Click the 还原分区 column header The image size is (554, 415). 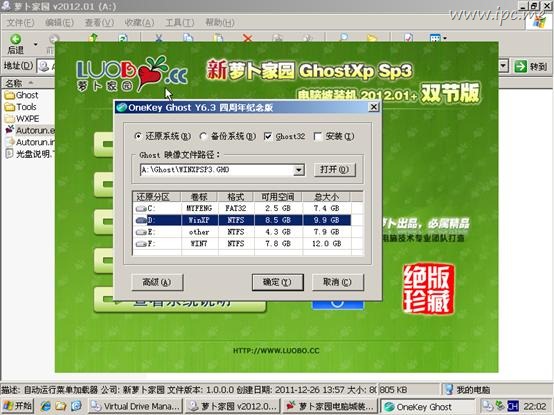(157, 197)
